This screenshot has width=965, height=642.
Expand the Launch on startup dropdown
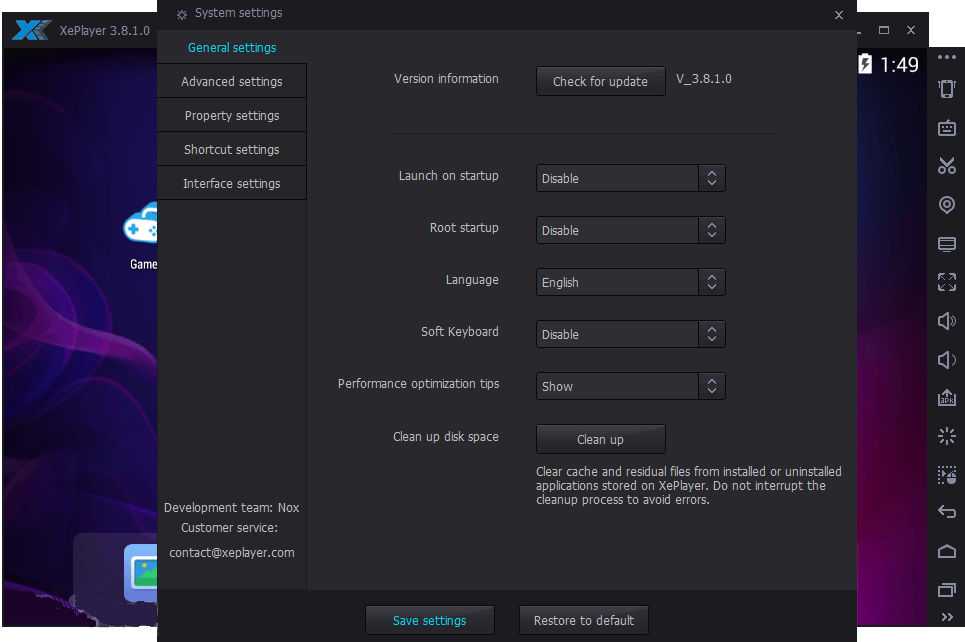[x=630, y=178]
